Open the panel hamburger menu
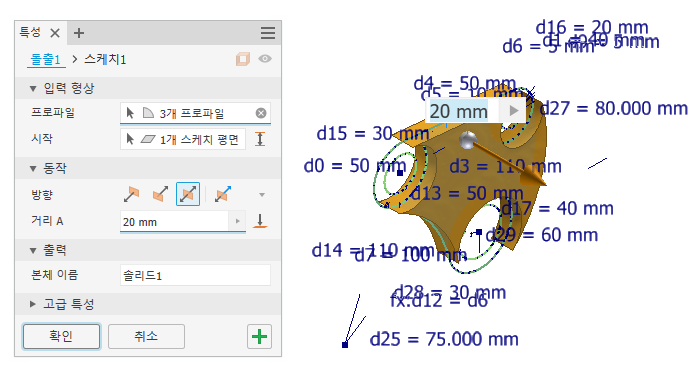Screen dimensions: 695x367 [x=268, y=33]
